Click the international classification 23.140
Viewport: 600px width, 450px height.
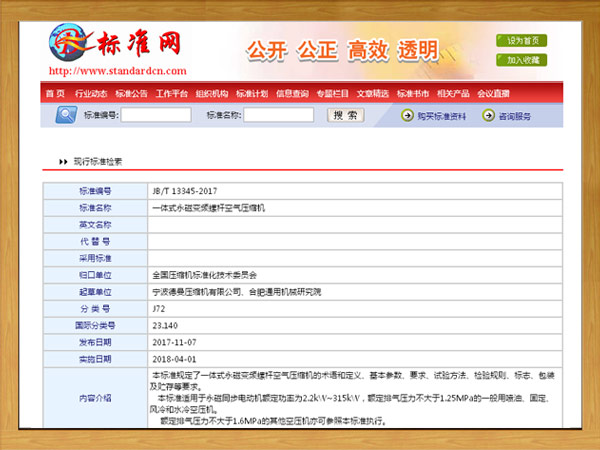(165, 326)
